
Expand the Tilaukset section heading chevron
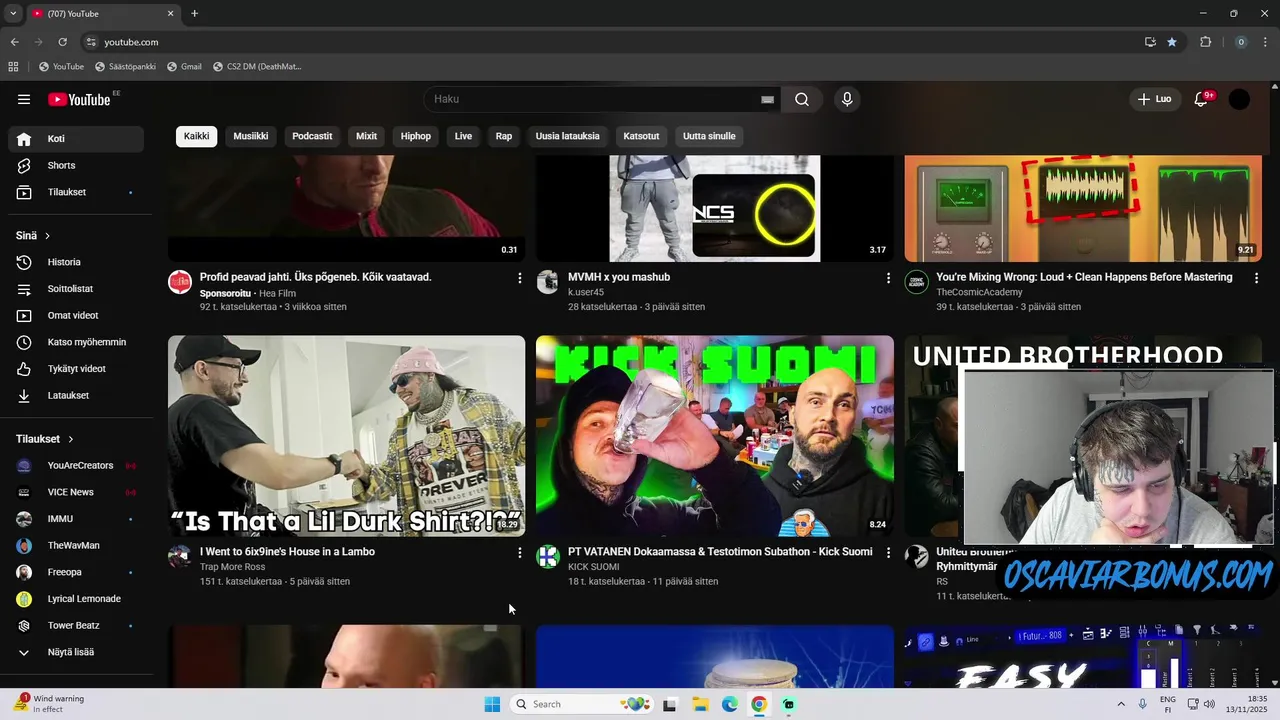tap(70, 439)
